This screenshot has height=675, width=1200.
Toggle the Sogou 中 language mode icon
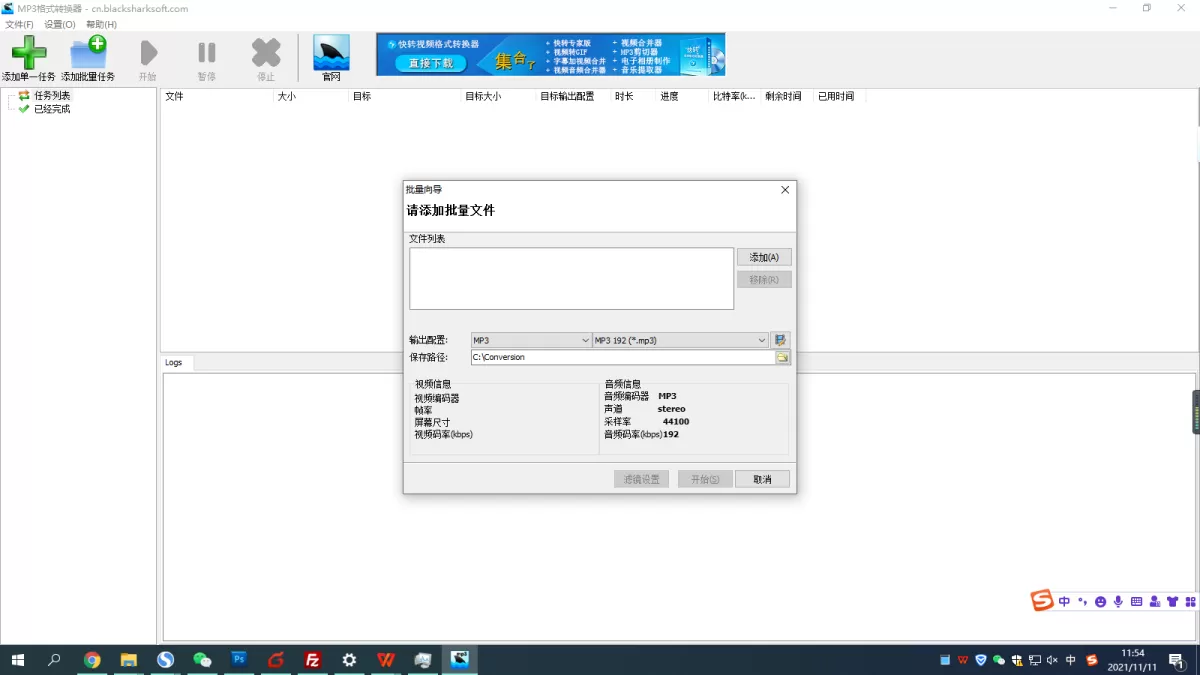(x=1064, y=602)
